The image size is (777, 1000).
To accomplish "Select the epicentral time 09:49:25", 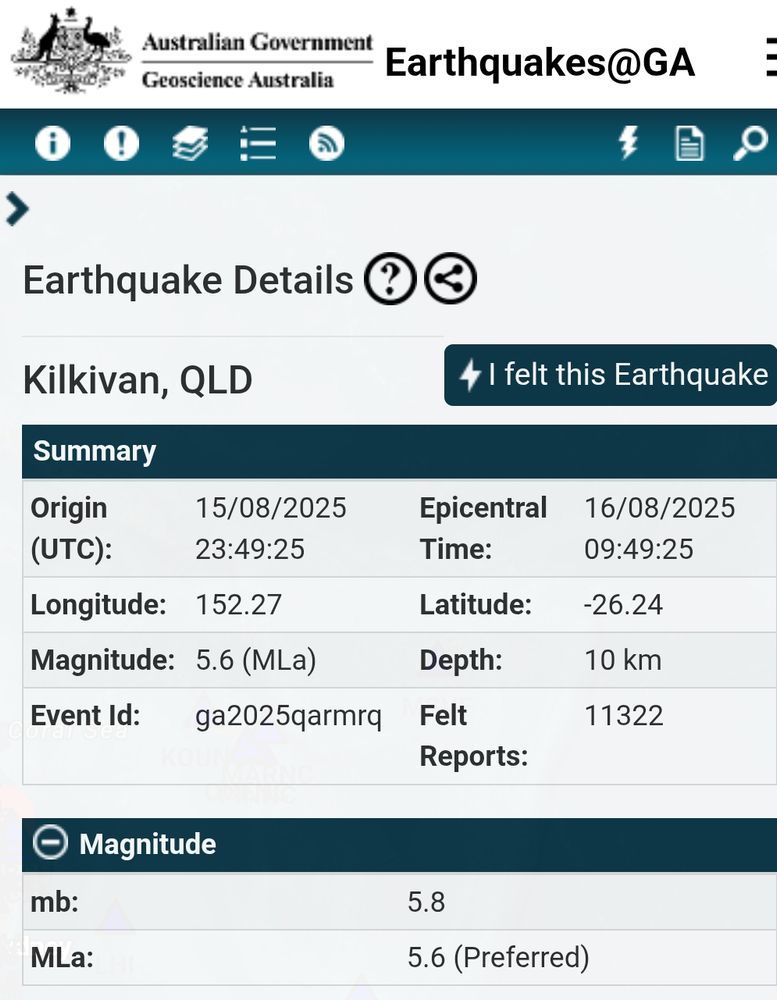I will (x=639, y=549).
